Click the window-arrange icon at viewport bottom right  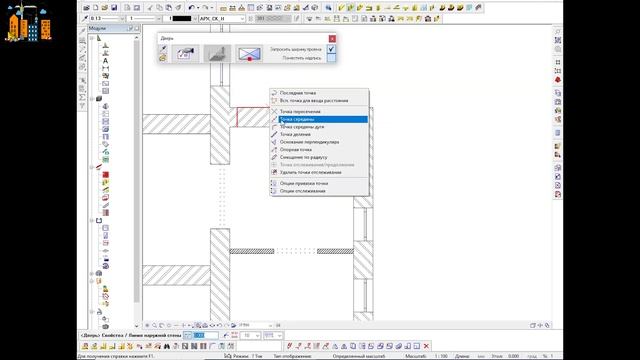532,325
